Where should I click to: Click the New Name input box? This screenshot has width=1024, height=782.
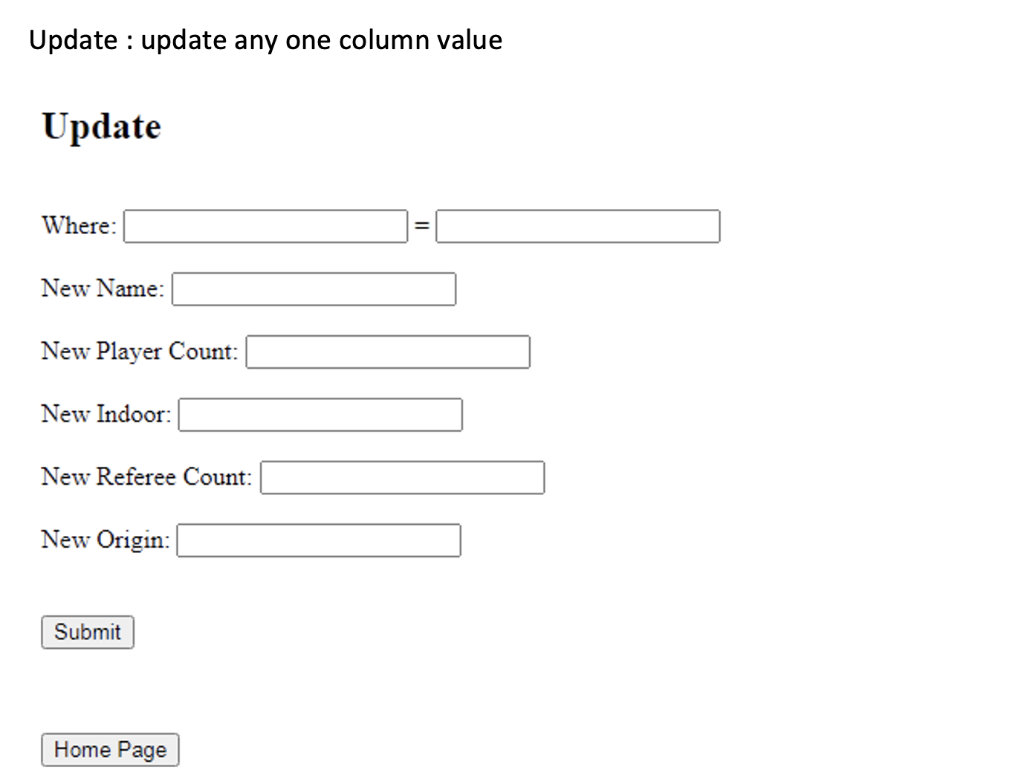[x=313, y=289]
